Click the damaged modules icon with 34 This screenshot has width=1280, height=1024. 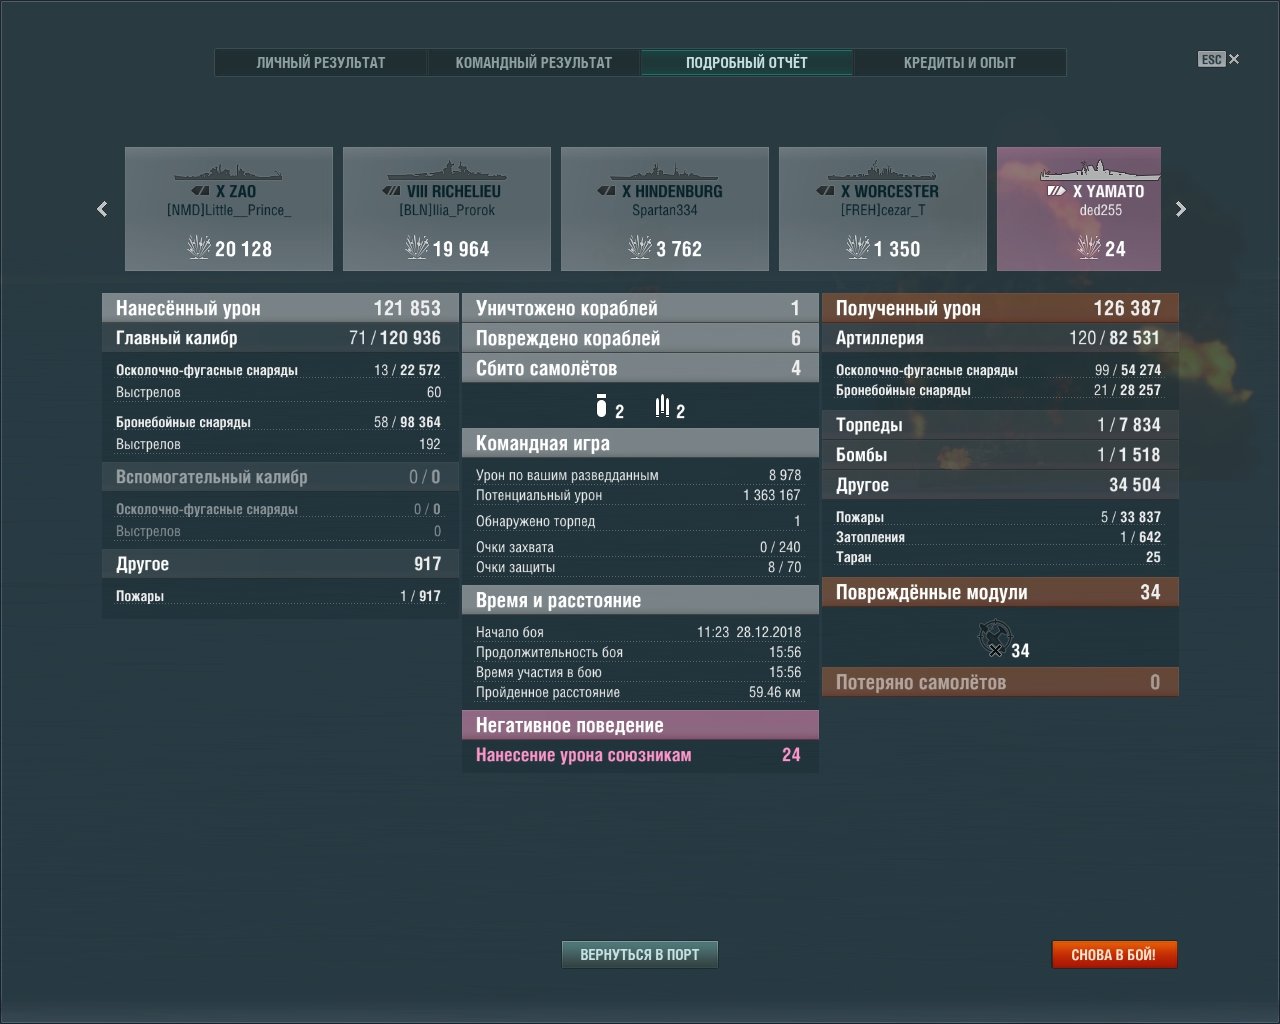click(x=995, y=636)
